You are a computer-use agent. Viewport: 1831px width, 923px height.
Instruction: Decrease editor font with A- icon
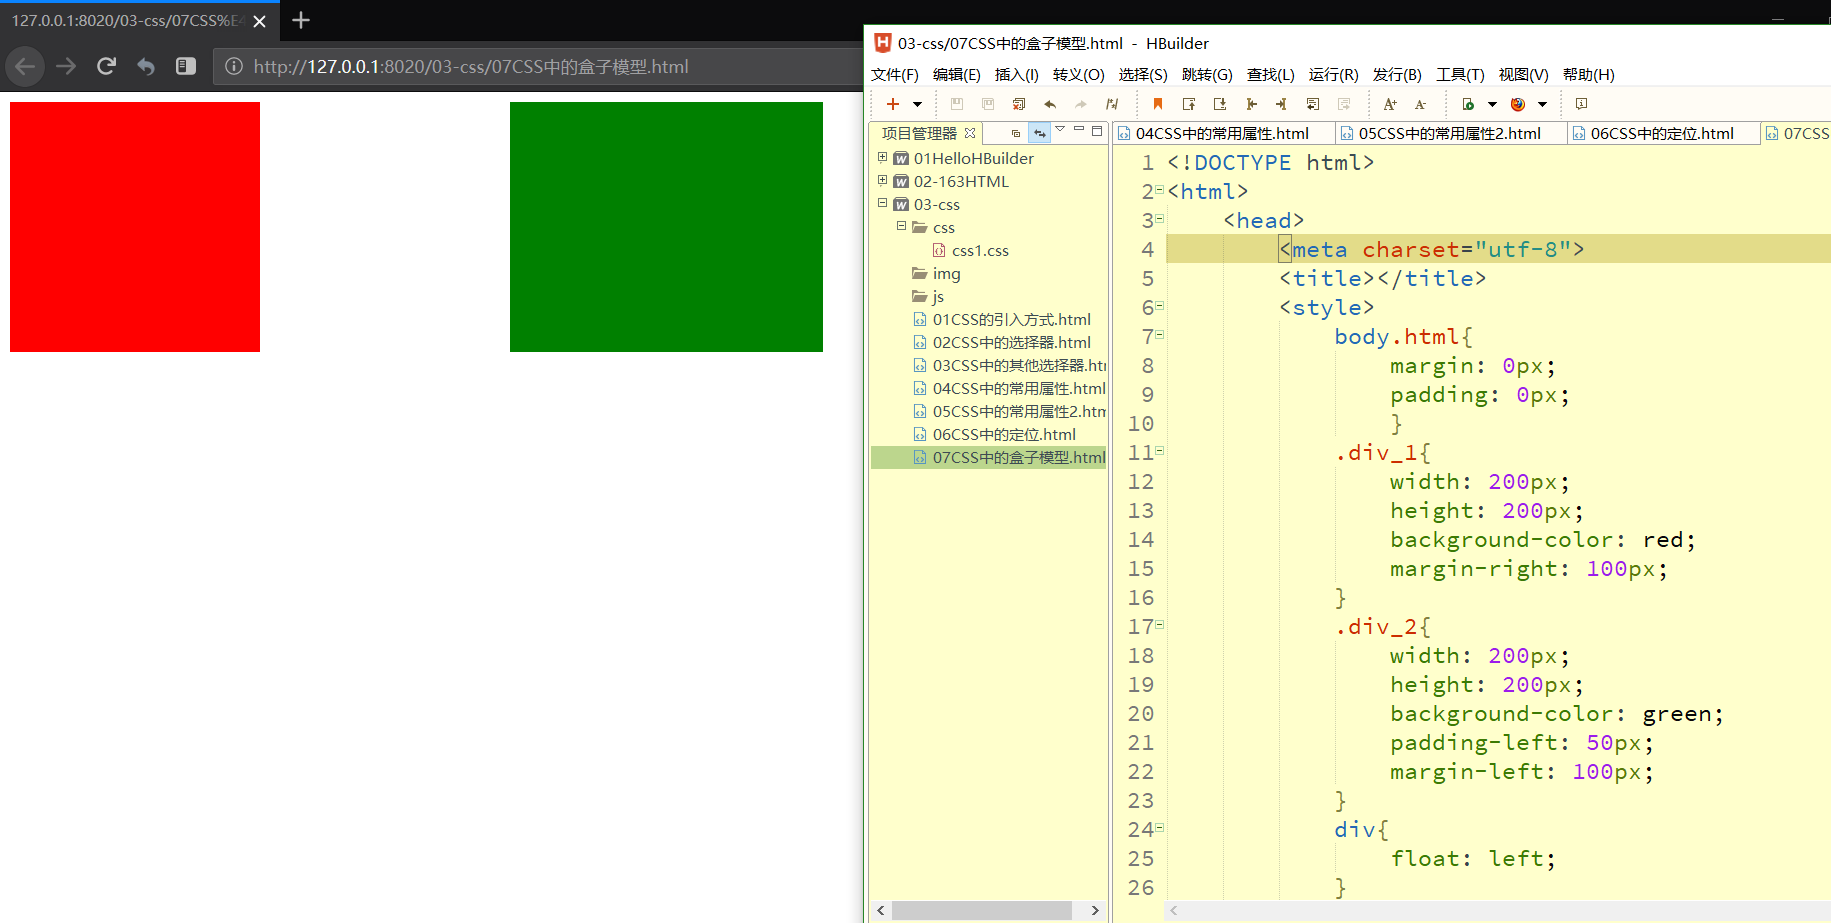click(1420, 104)
